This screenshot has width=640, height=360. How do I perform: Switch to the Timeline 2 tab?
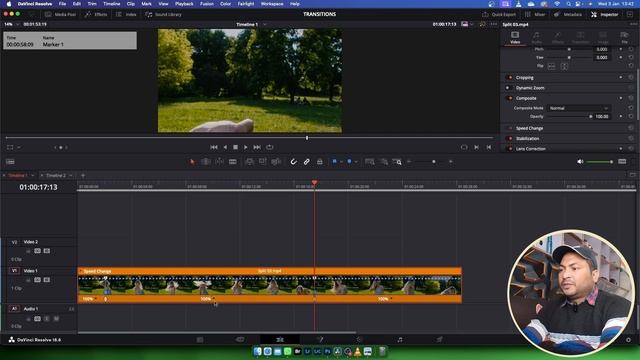coord(56,176)
